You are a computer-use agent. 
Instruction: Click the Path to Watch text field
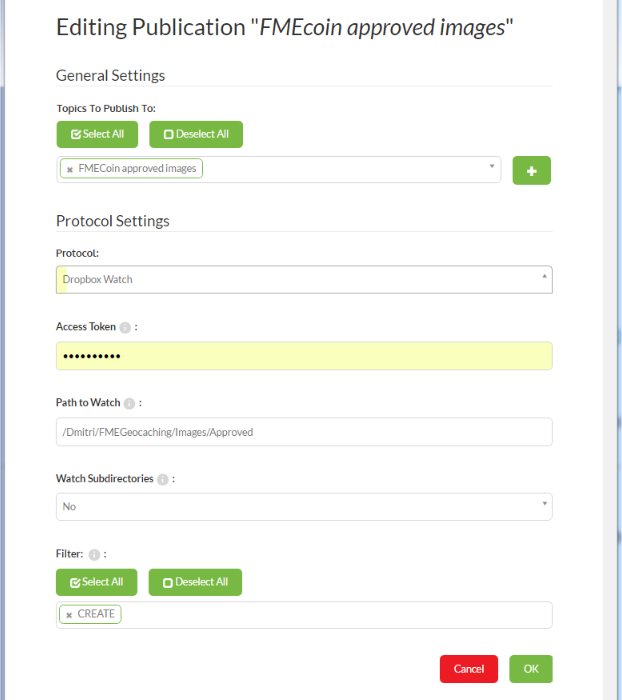[x=303, y=432]
